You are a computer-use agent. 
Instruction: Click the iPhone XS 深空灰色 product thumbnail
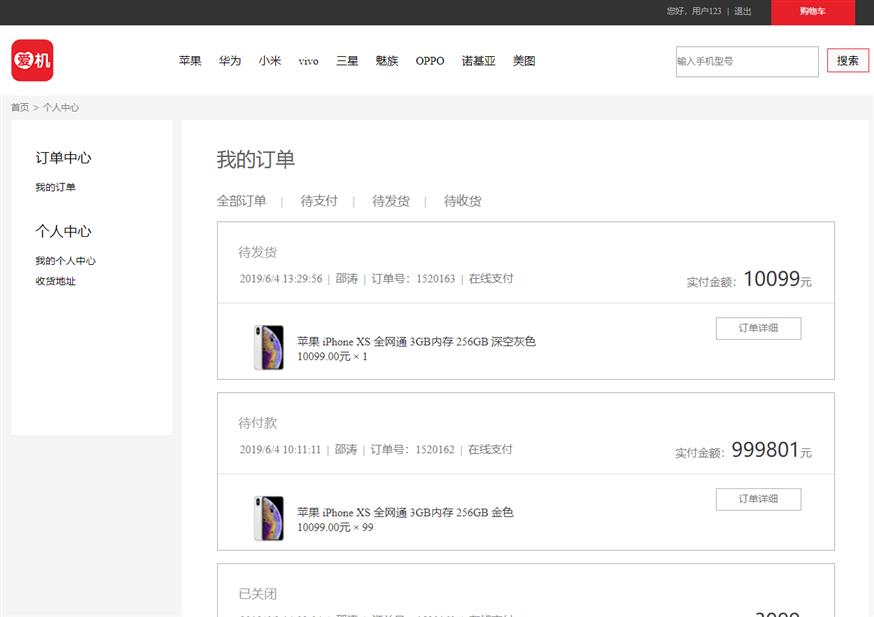tap(268, 347)
